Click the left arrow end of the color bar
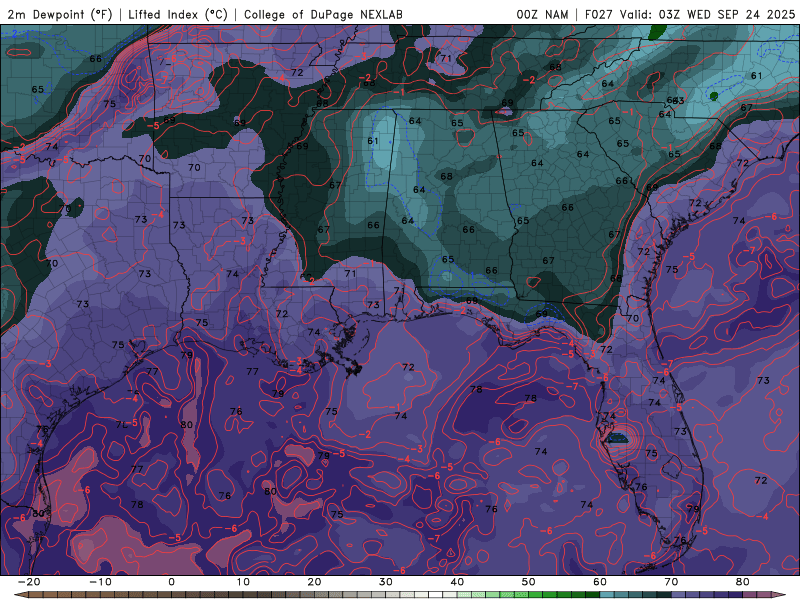The width and height of the screenshot is (800, 600). click(20, 595)
